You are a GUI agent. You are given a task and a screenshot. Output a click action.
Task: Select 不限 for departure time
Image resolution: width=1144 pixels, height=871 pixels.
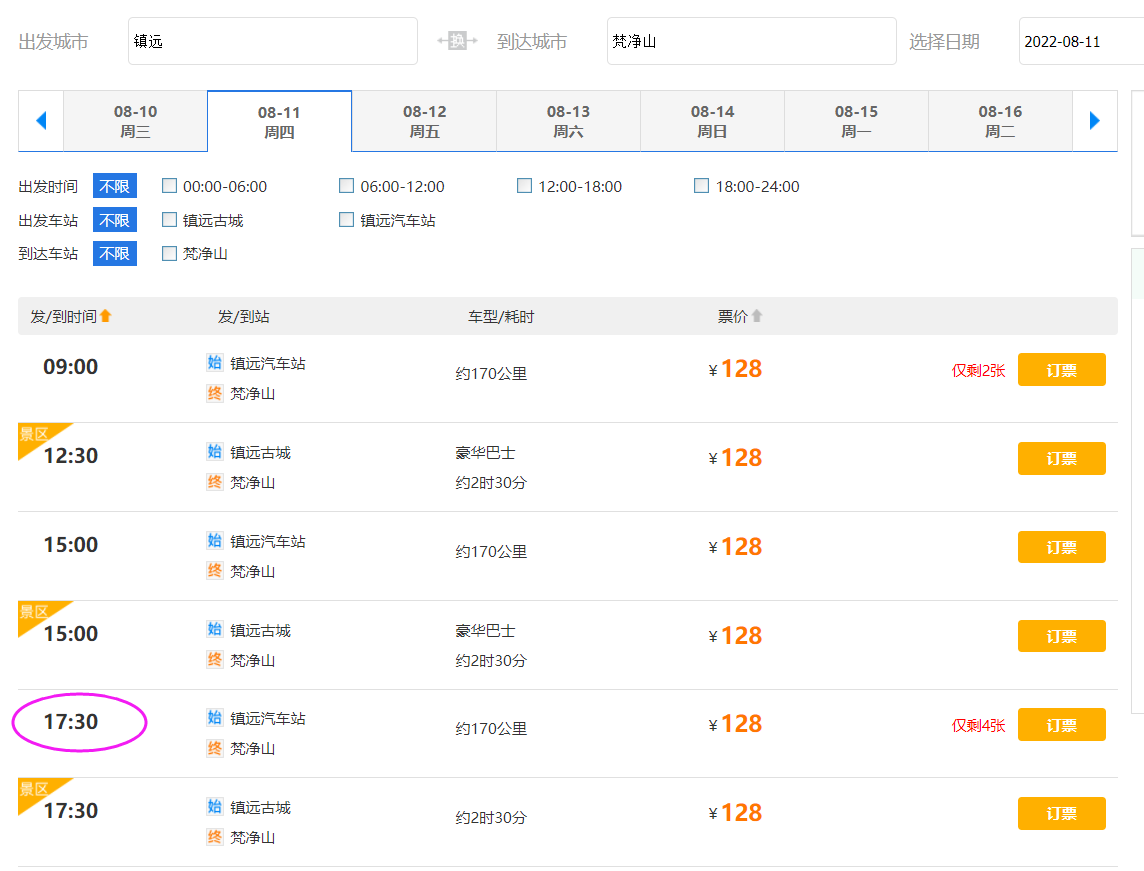pos(114,186)
